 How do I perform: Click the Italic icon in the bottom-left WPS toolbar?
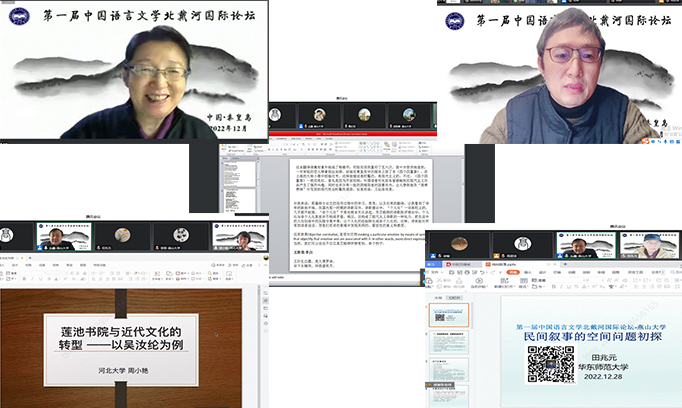(x=32, y=279)
